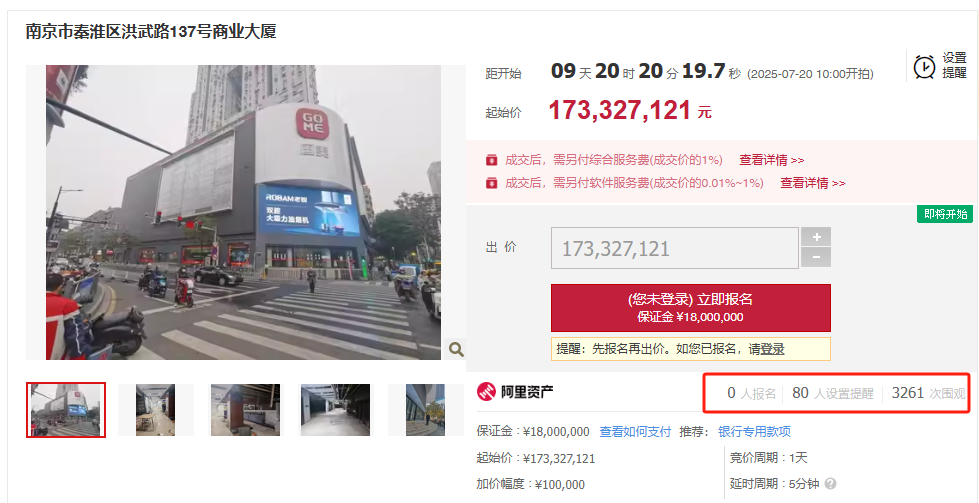Select the fifth thumbnail image

(x=425, y=409)
